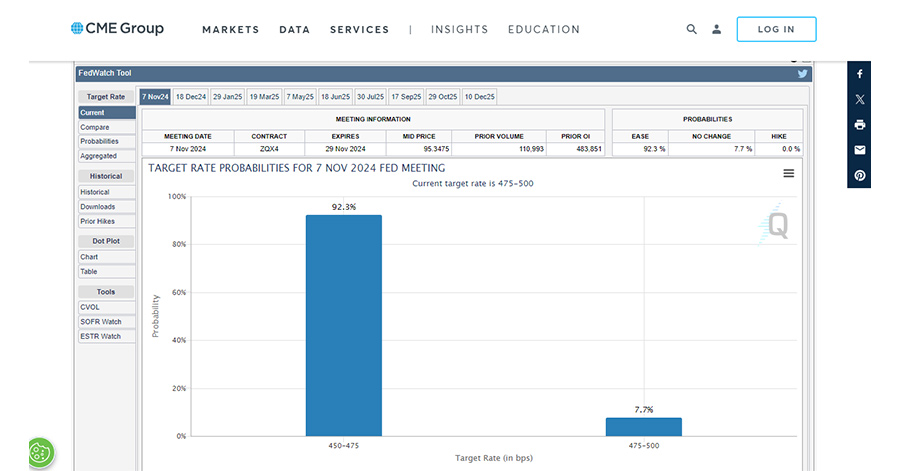Click the 92.3 % ease probability cell

pos(641,149)
